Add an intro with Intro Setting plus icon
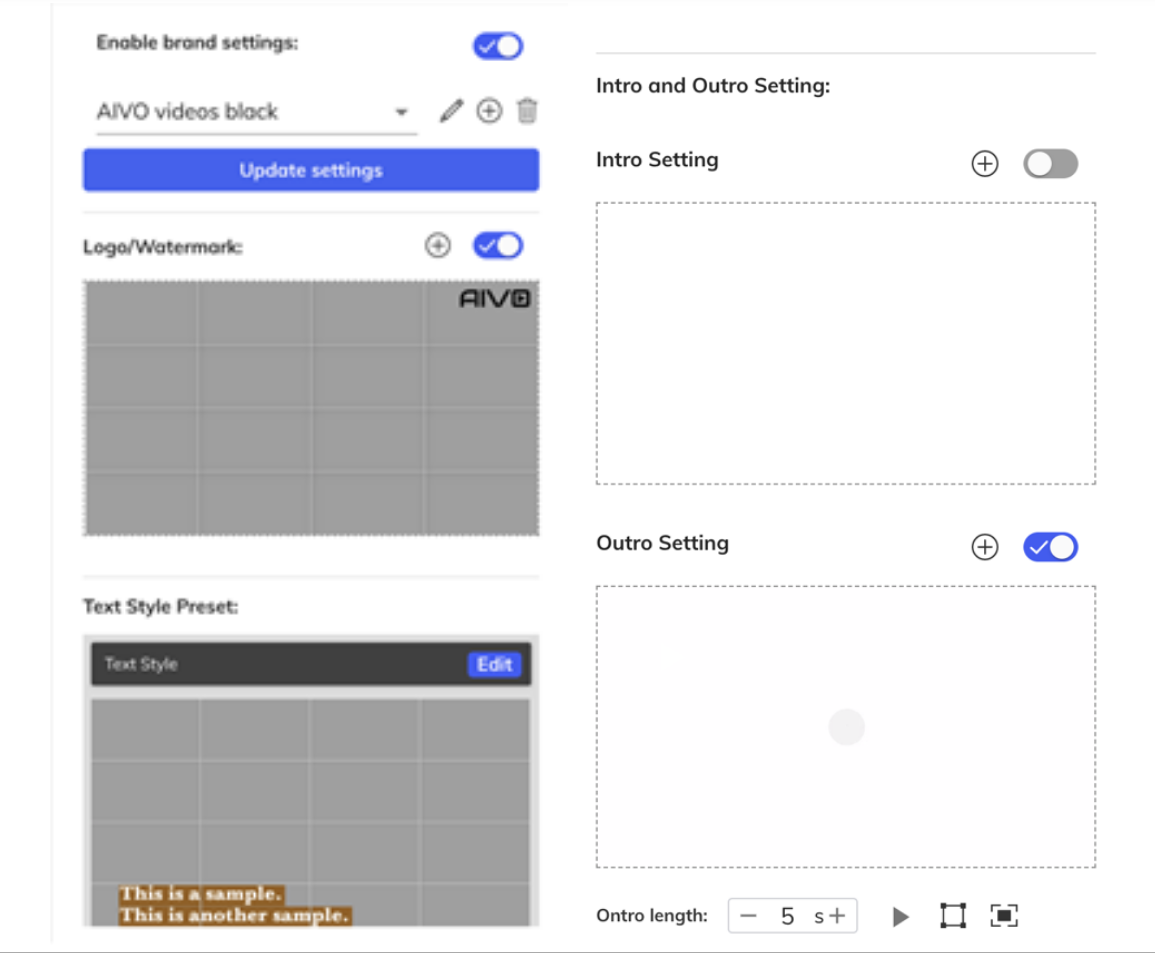Viewport: 1155px width, 953px height. (985, 164)
